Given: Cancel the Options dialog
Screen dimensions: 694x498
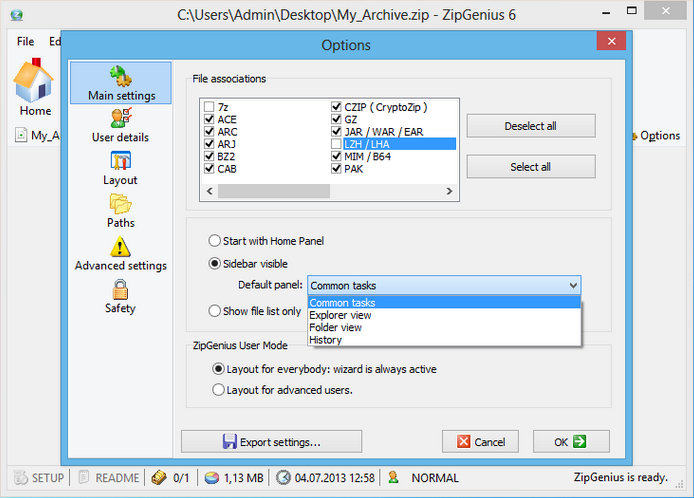Looking at the screenshot, I should pyautogui.click(x=480, y=442).
